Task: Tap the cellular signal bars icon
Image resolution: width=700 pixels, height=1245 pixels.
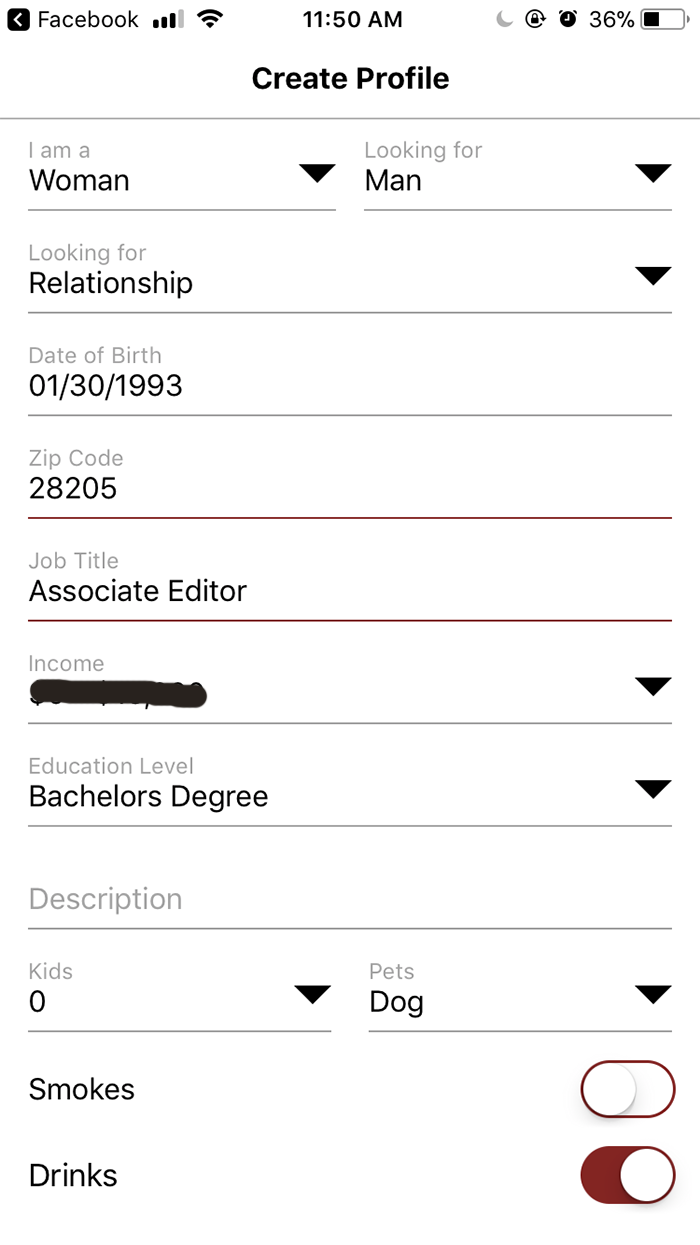Action: pos(168,20)
